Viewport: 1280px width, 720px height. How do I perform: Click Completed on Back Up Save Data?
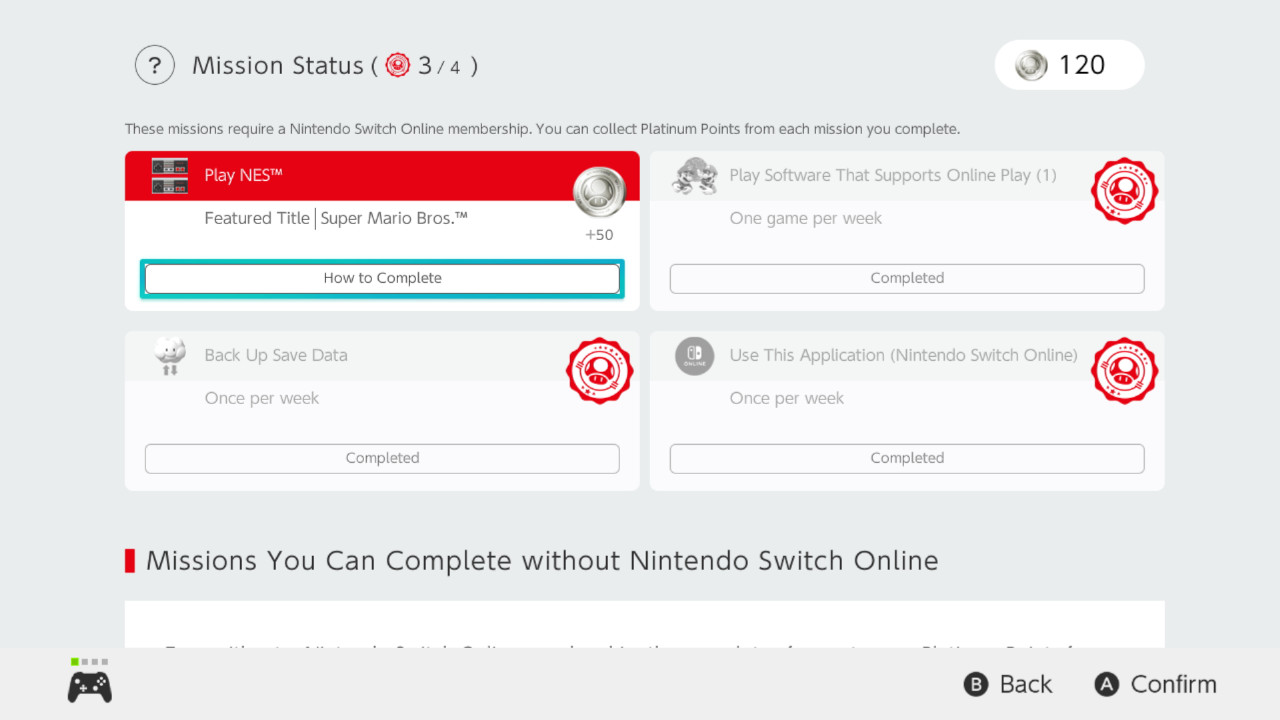pyautogui.click(x=382, y=458)
